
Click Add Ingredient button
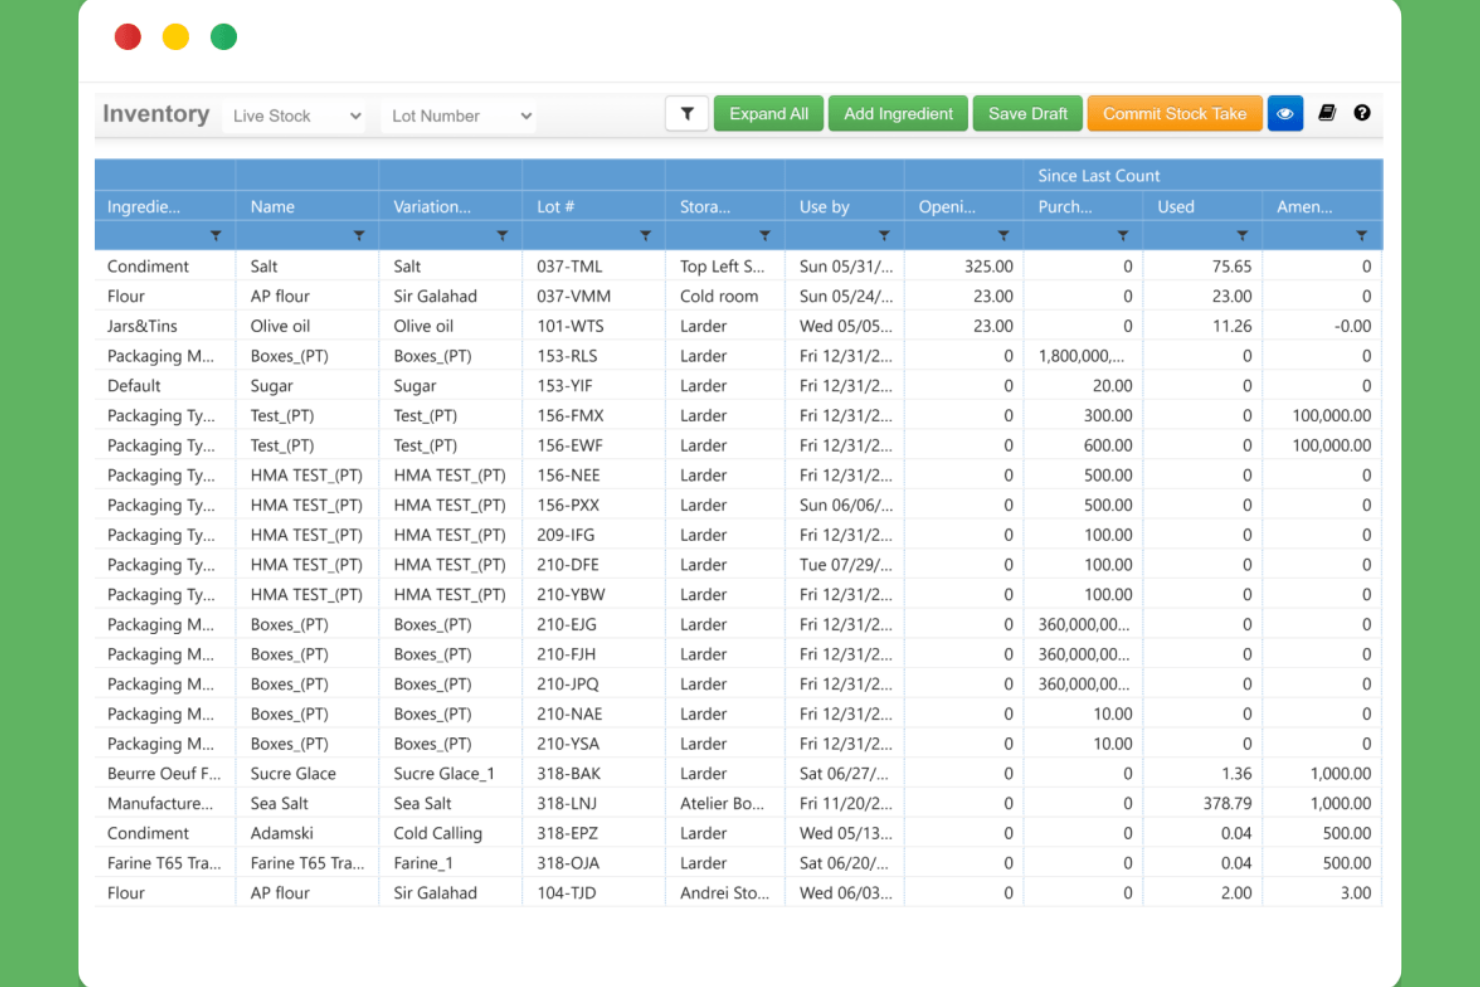pos(898,114)
